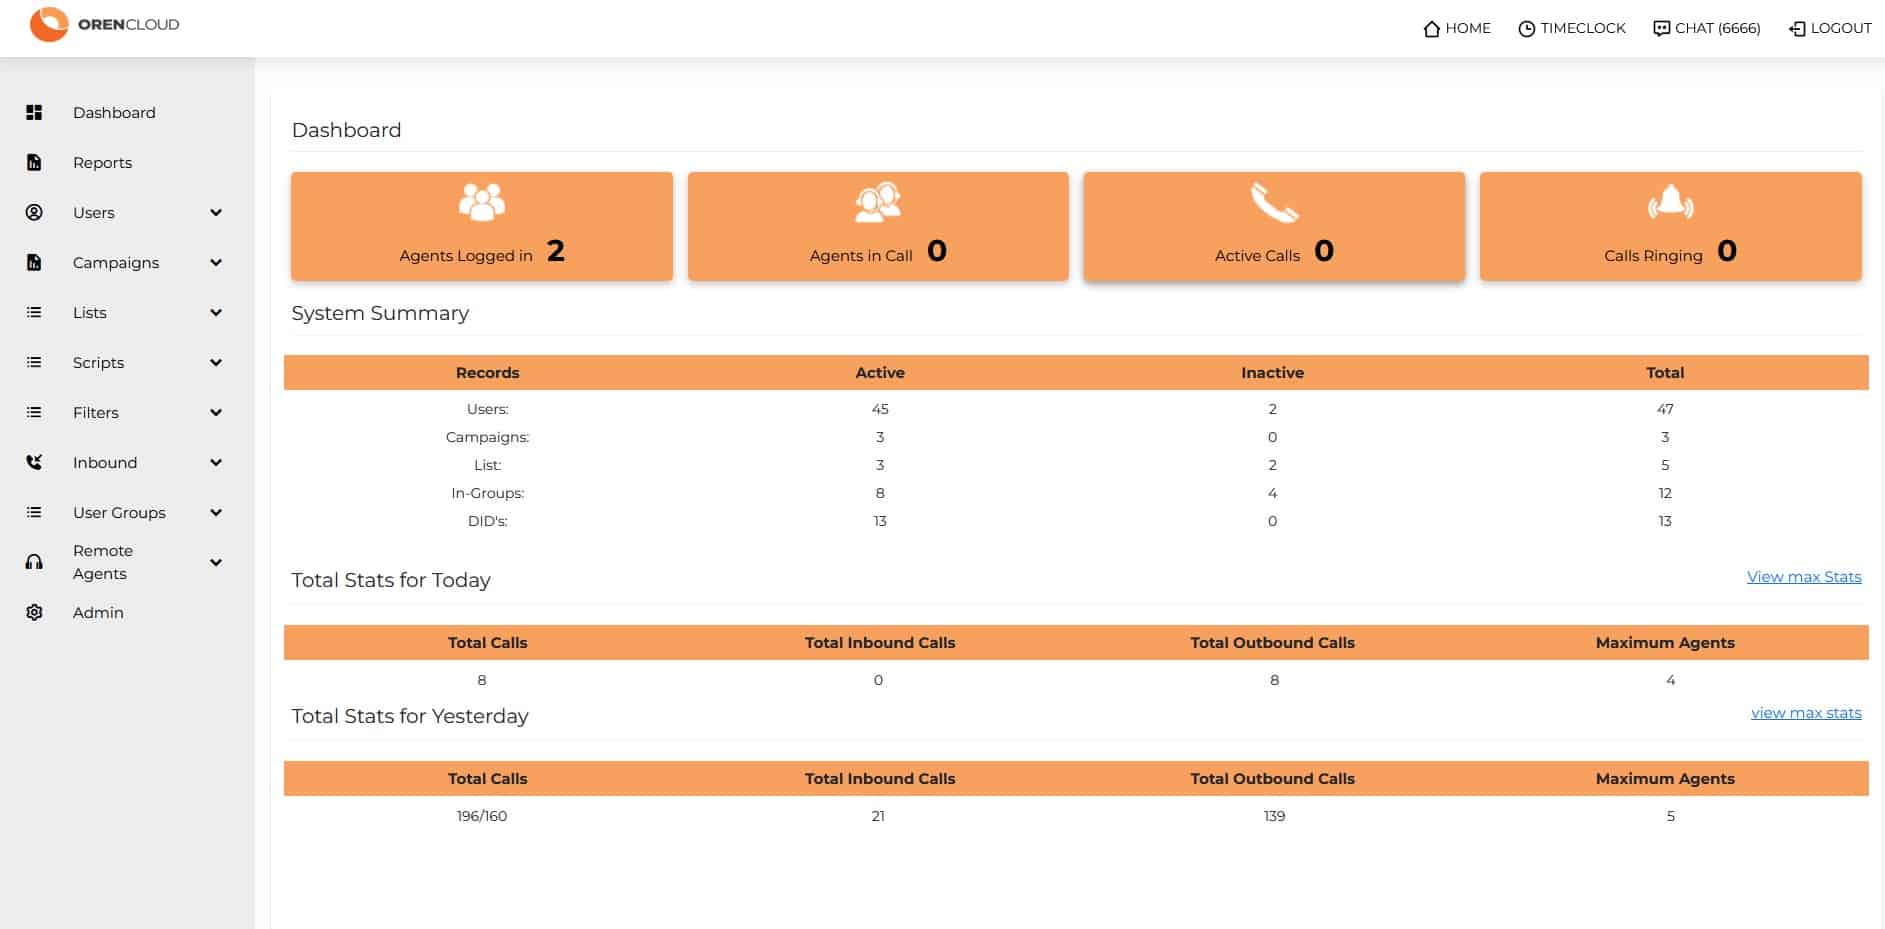The image size is (1885, 929).
Task: Open the Dashboard sidebar item
Action: 114,113
